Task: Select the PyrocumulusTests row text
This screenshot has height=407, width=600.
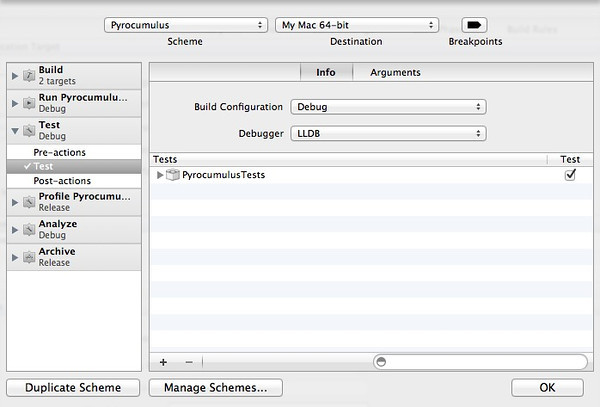Action: (223, 175)
